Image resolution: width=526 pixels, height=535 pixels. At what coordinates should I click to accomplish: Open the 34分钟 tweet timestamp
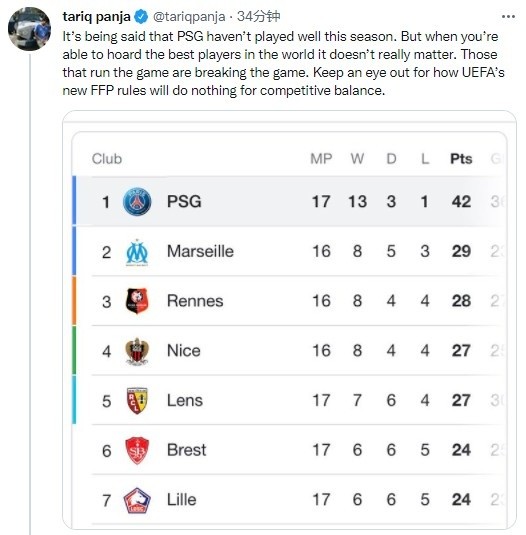tap(259, 16)
